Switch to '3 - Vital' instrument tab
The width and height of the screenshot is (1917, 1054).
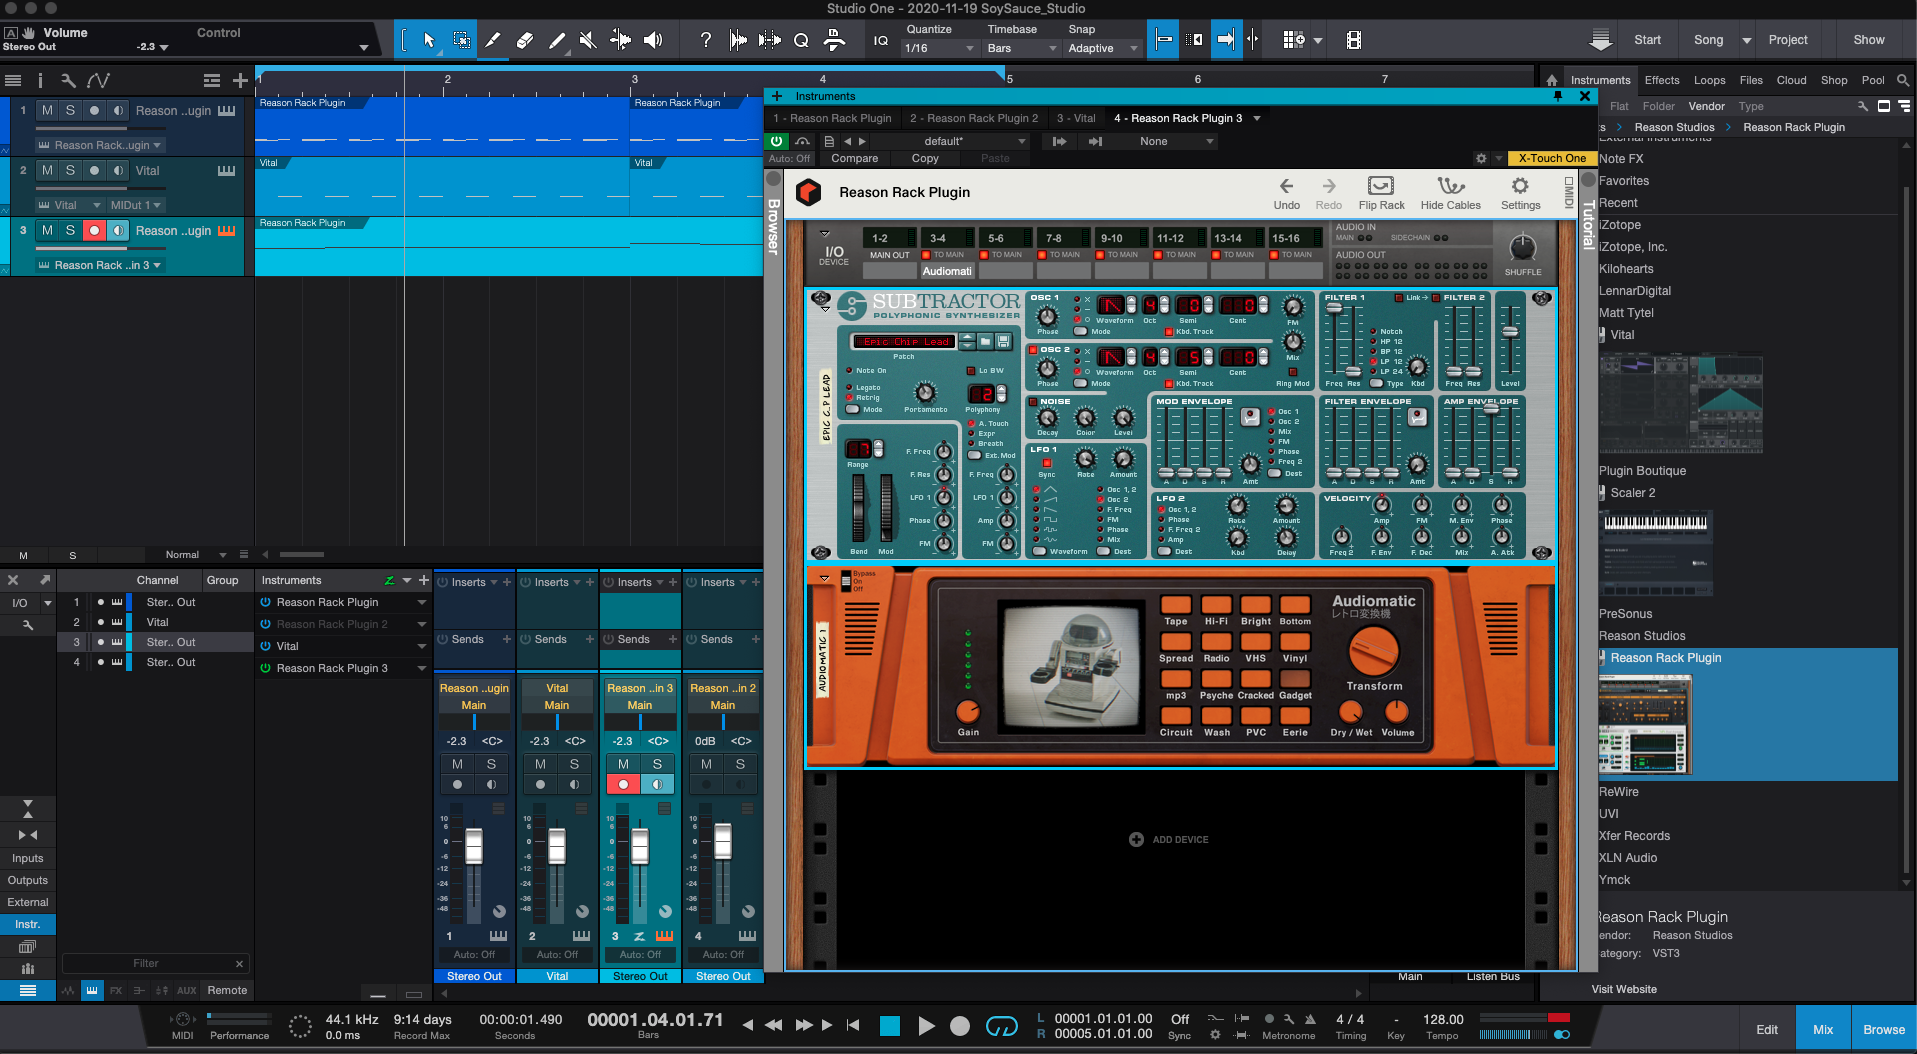click(1076, 118)
